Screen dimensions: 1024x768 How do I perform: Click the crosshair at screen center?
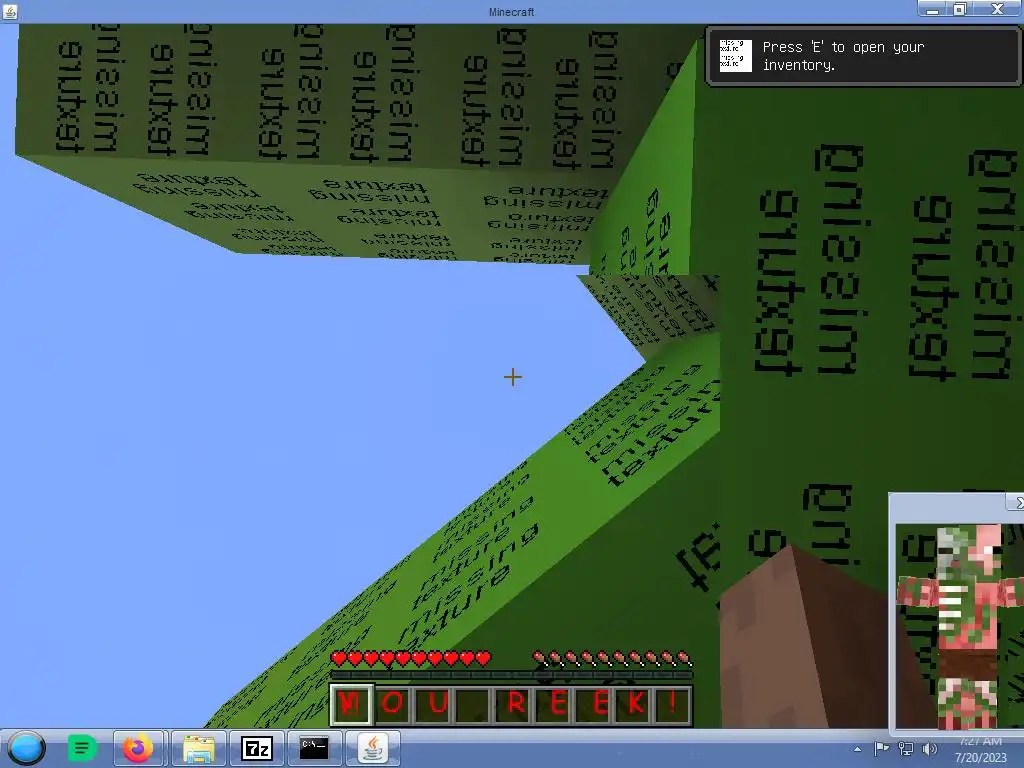click(513, 377)
